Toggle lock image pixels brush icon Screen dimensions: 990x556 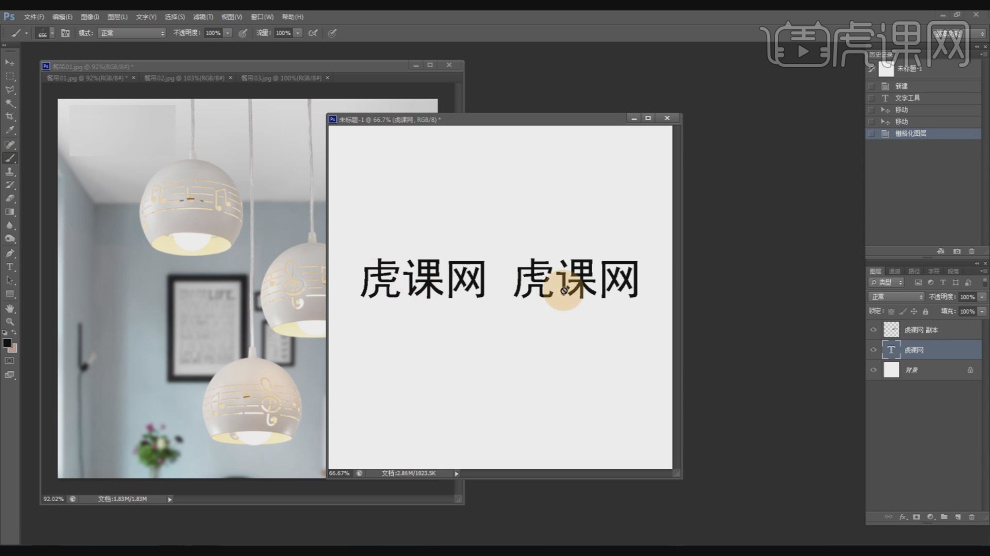pos(902,312)
